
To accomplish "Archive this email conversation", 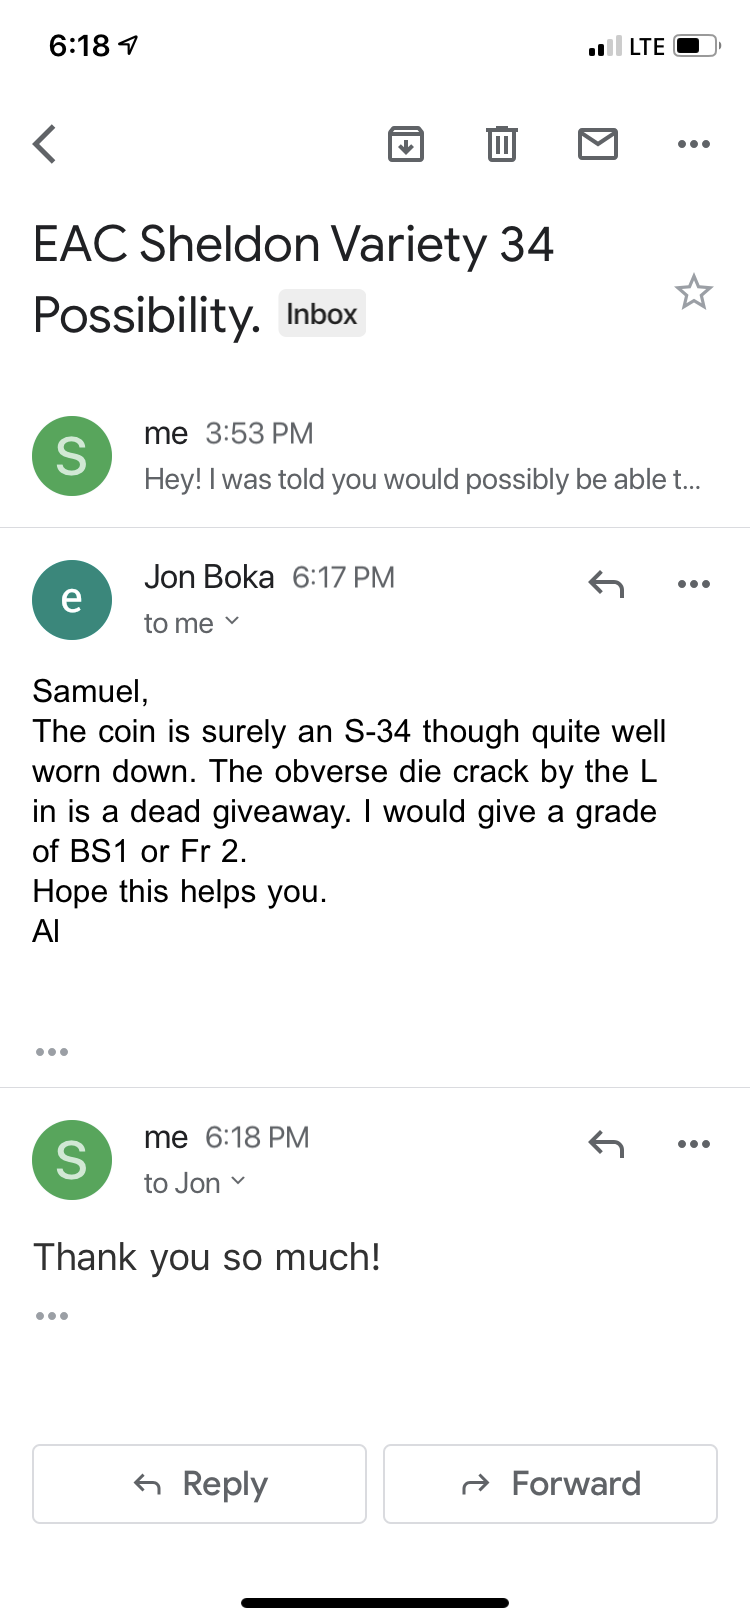I will point(406,144).
